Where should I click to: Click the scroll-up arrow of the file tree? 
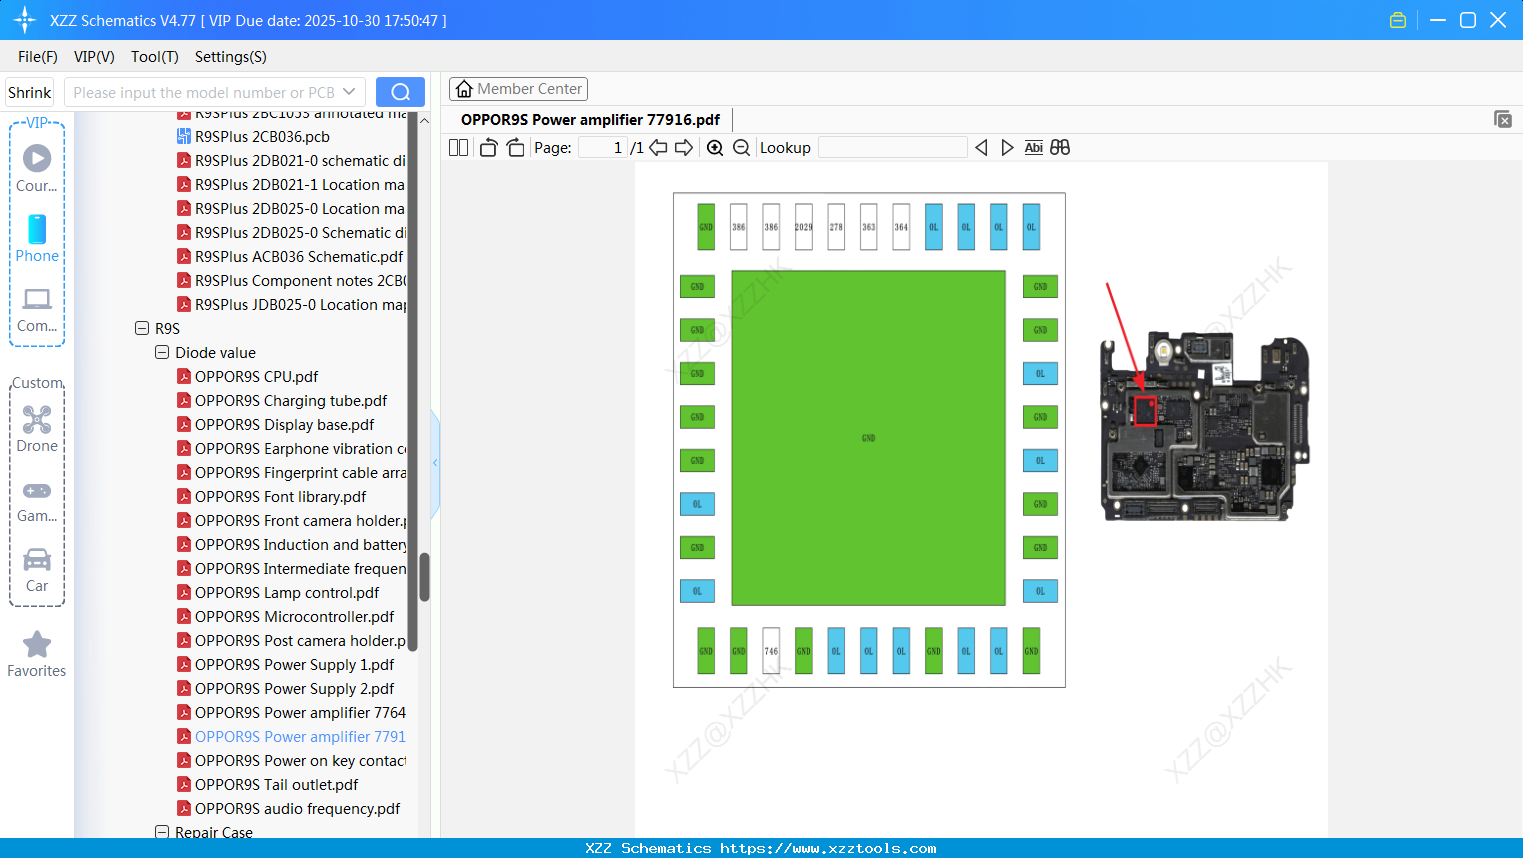(x=424, y=120)
